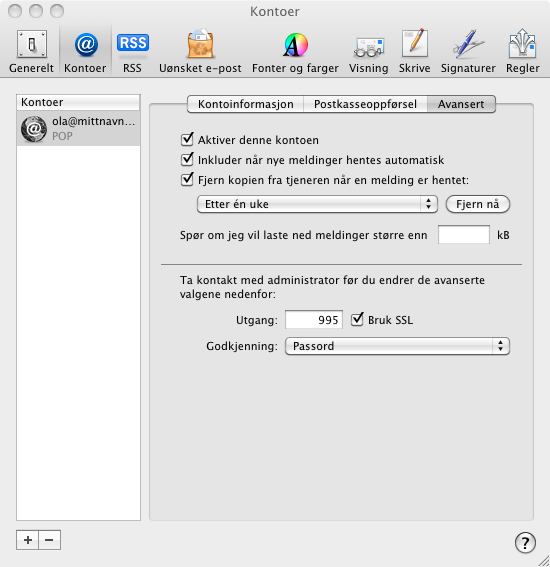Viewport: 550px width, 567px height.
Task: Click the Fjern nå button
Action: click(x=478, y=204)
